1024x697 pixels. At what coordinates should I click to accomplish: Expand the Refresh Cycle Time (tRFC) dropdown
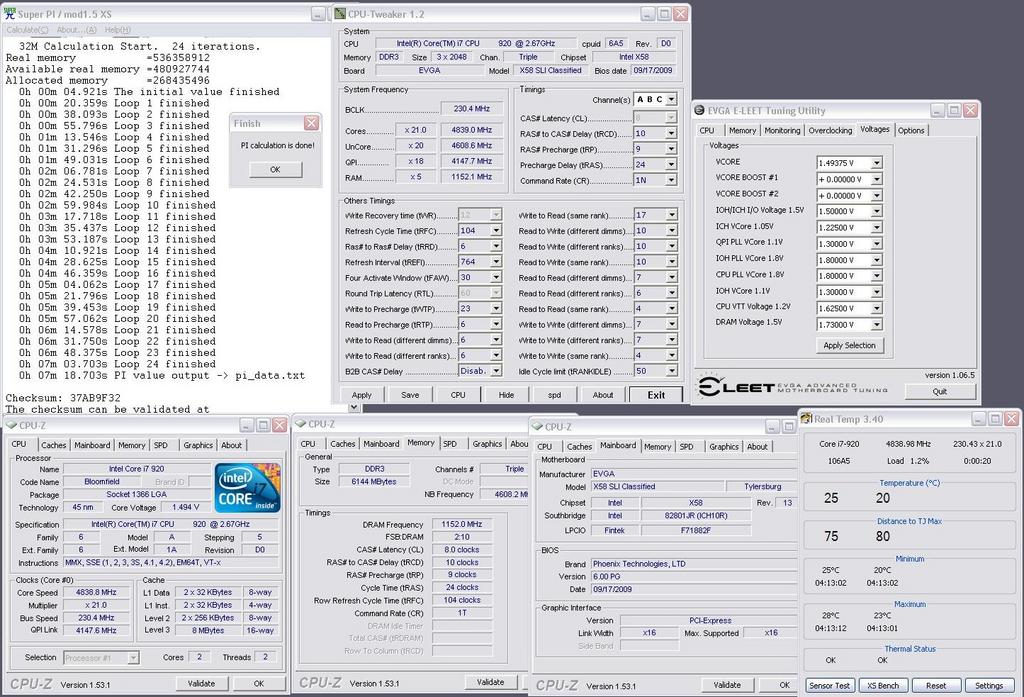(496, 231)
